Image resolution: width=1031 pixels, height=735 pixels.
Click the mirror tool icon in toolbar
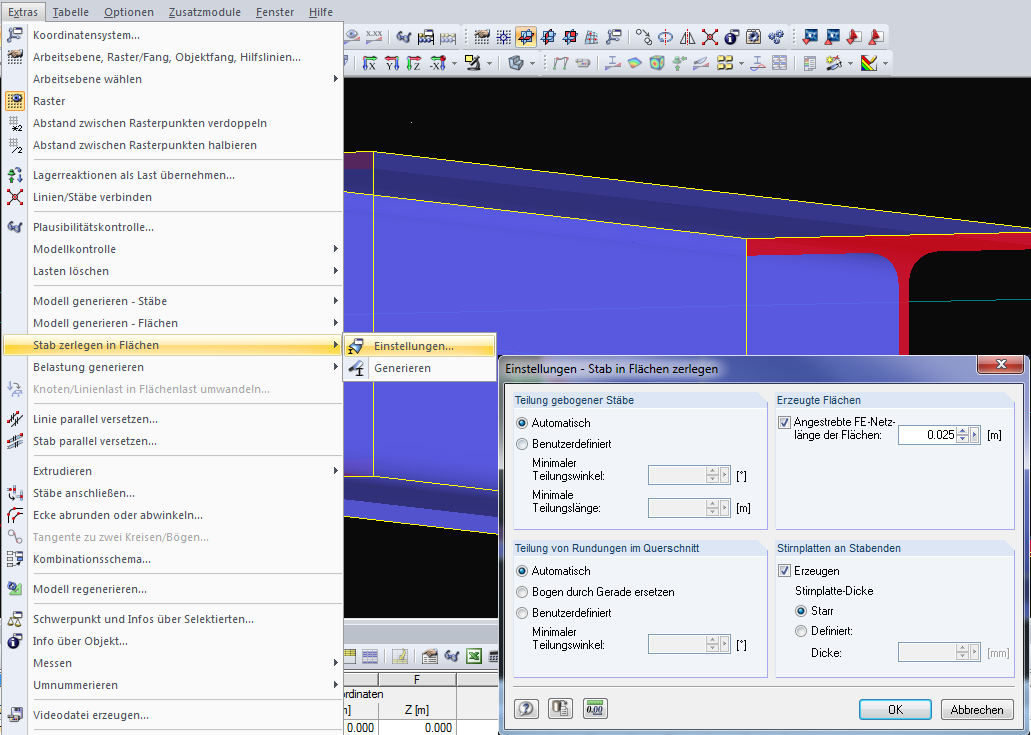pyautogui.click(x=688, y=37)
